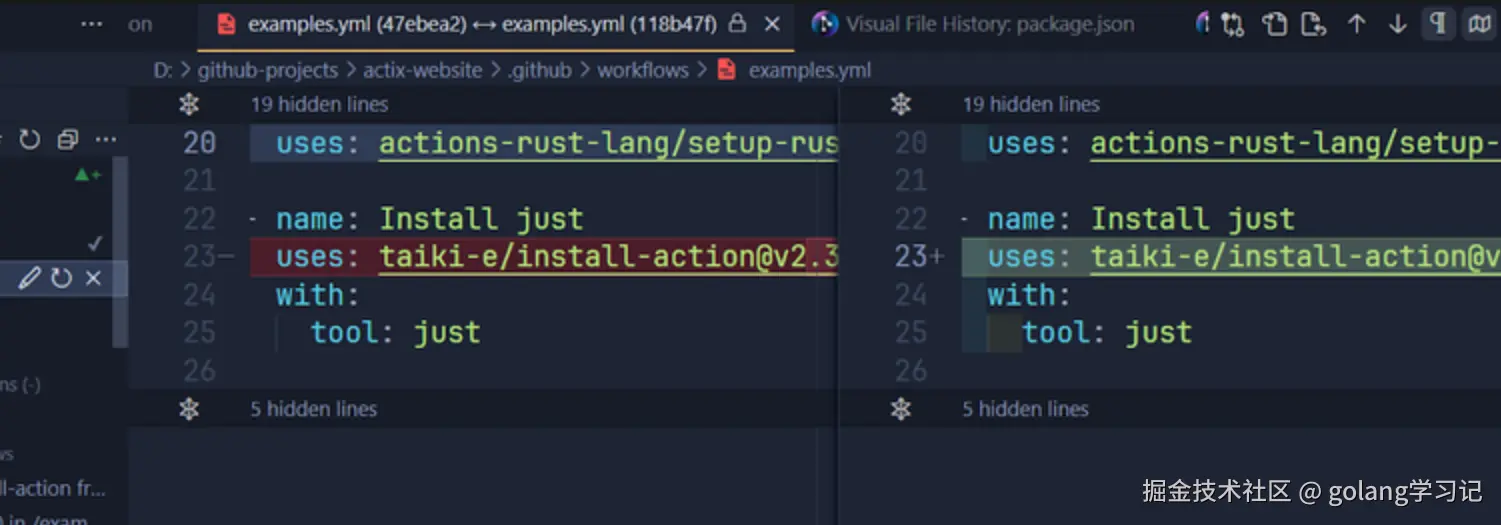
Task: Toggle the side-by-side map view icon
Action: coord(1479,24)
